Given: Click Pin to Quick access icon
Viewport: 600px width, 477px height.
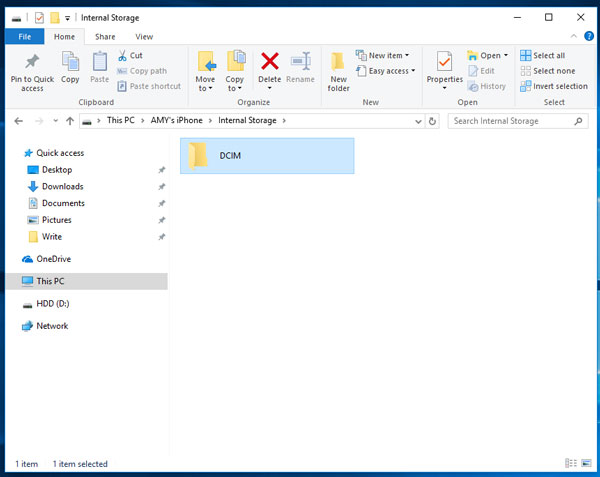Looking at the screenshot, I should (32, 61).
